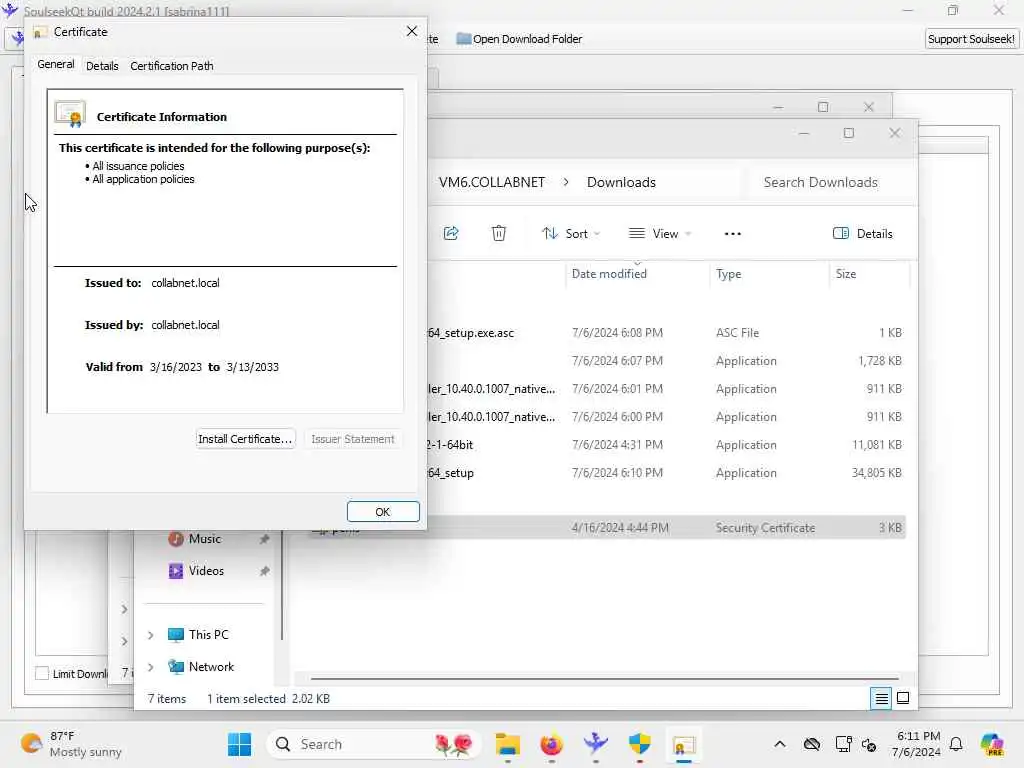Select the certificate General tab

pyautogui.click(x=56, y=64)
